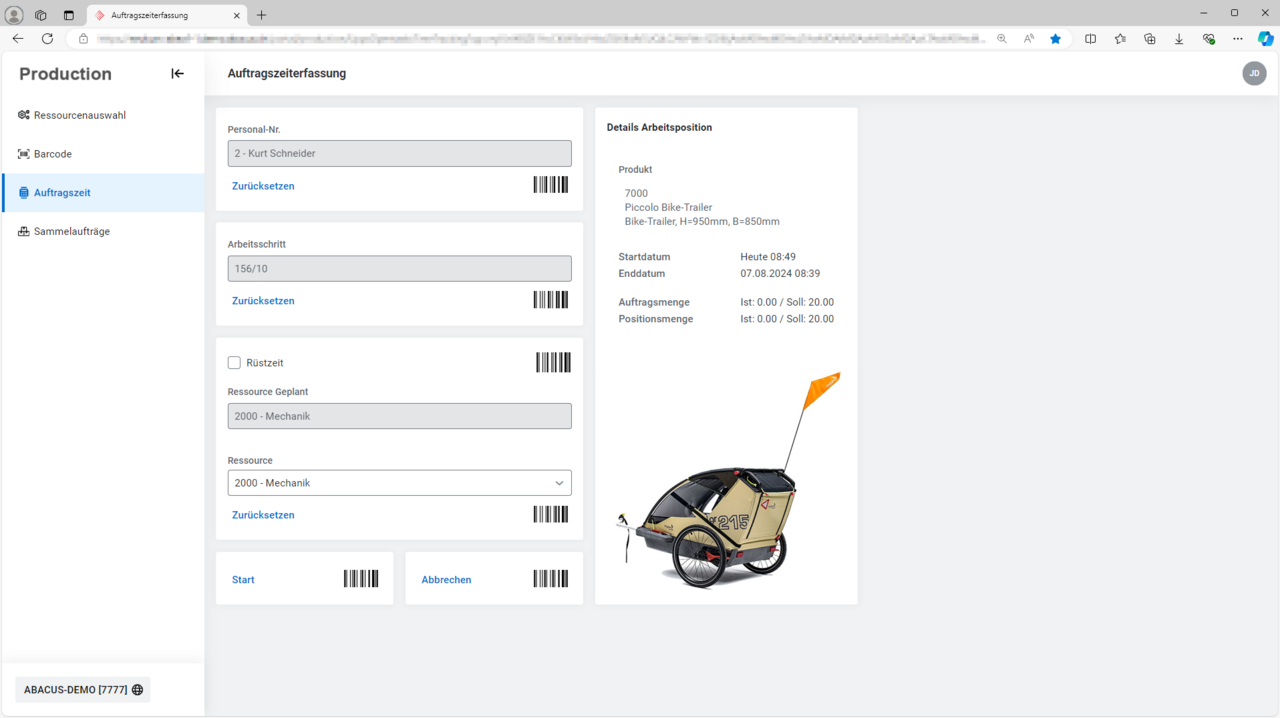Screen dimensions: 1280x718
Task: Open the tab actions menu icon
Action: 68,15
